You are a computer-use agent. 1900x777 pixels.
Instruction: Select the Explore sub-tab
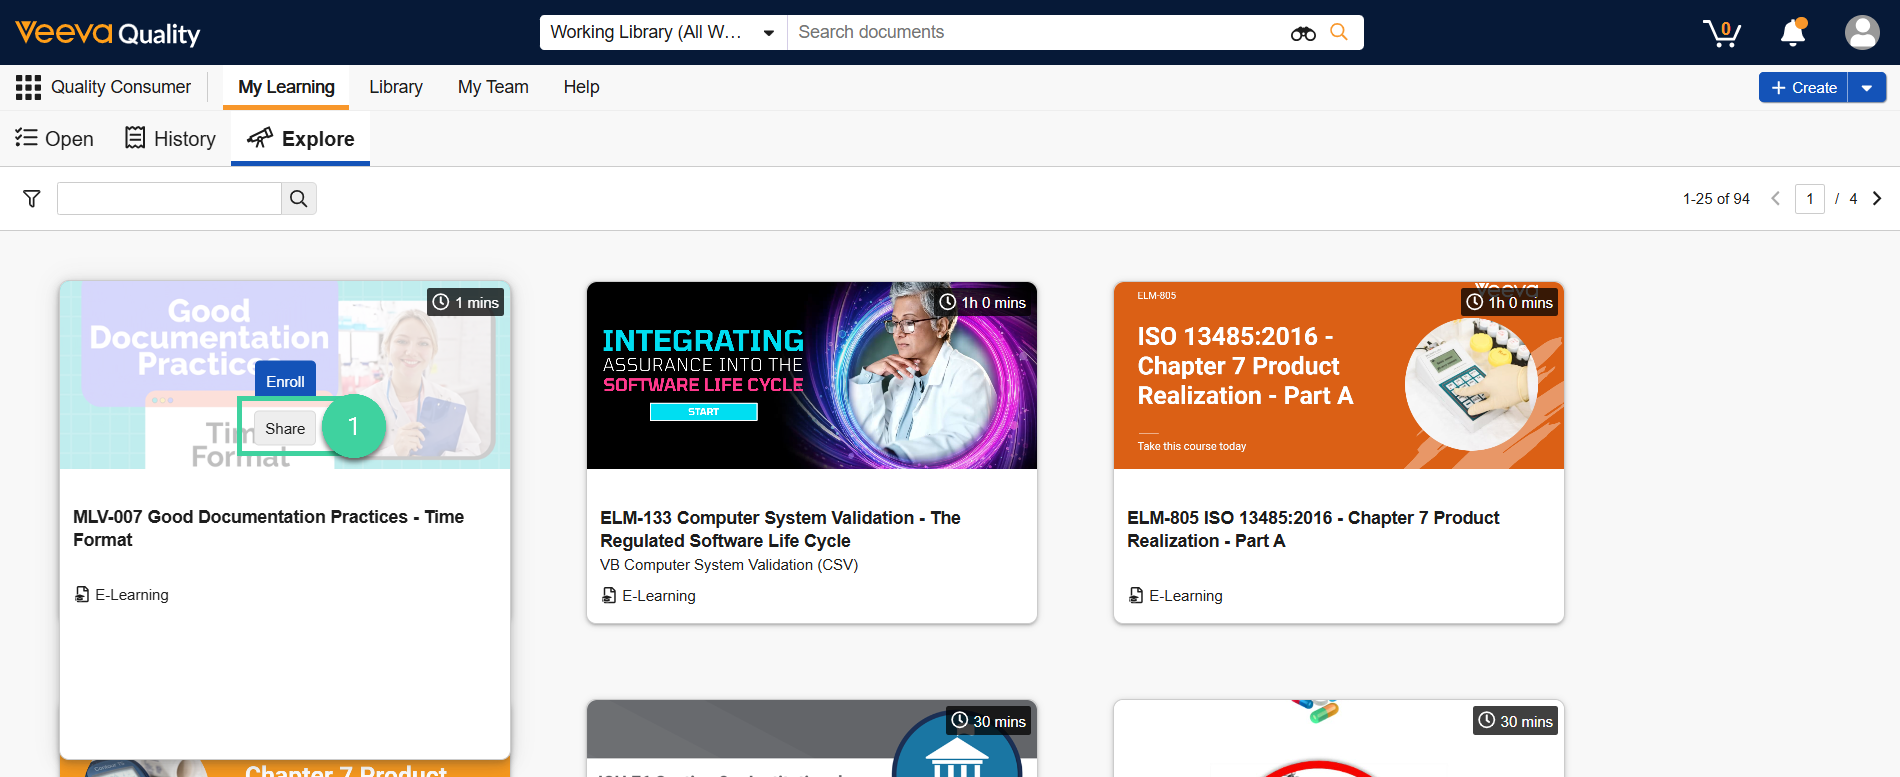[x=301, y=139]
